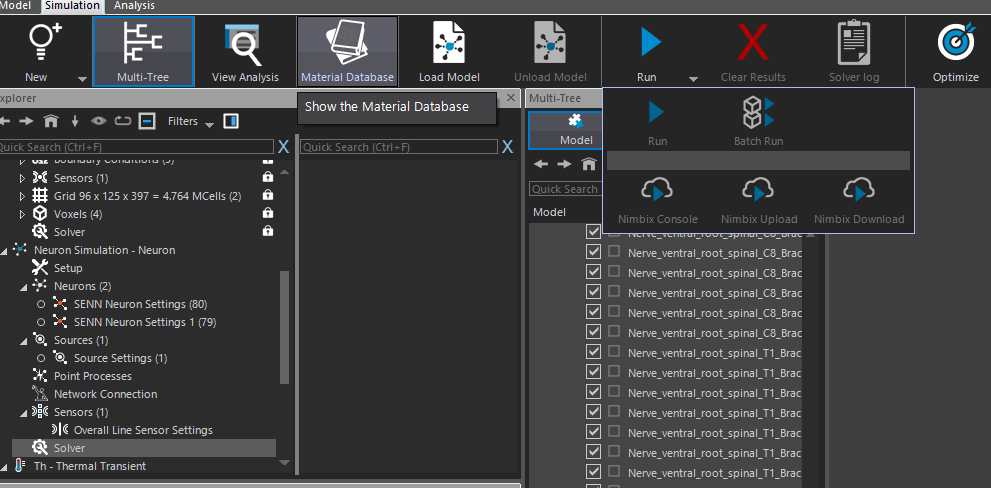Uncheck the first Nerve_ventral_root_spinal_T1 checkbox
The height and width of the screenshot is (488, 991).
(x=593, y=352)
